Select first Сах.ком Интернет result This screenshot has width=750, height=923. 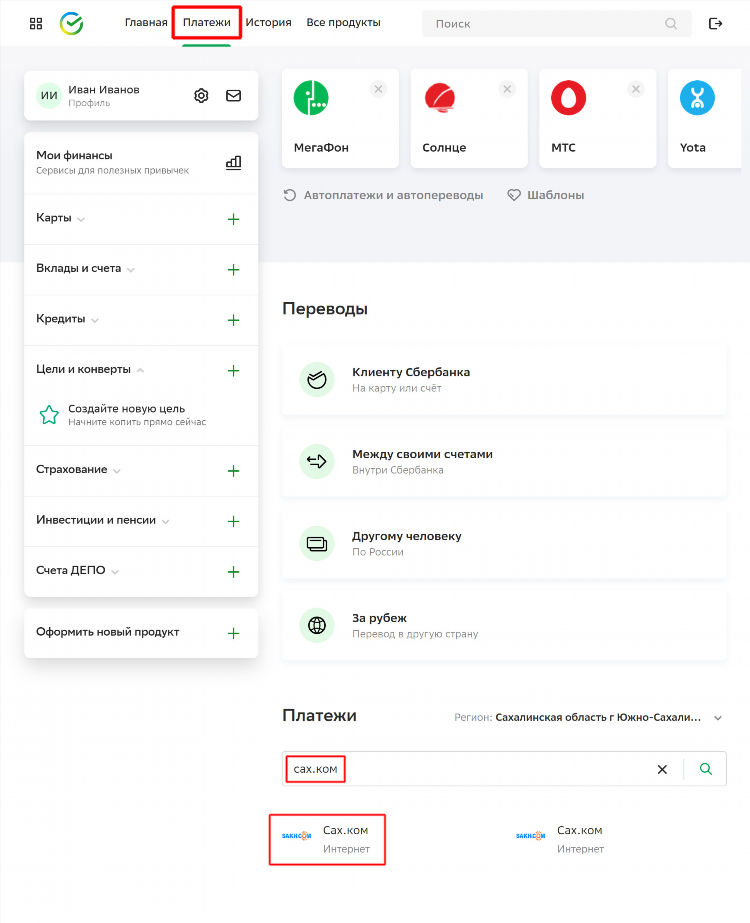(x=327, y=839)
